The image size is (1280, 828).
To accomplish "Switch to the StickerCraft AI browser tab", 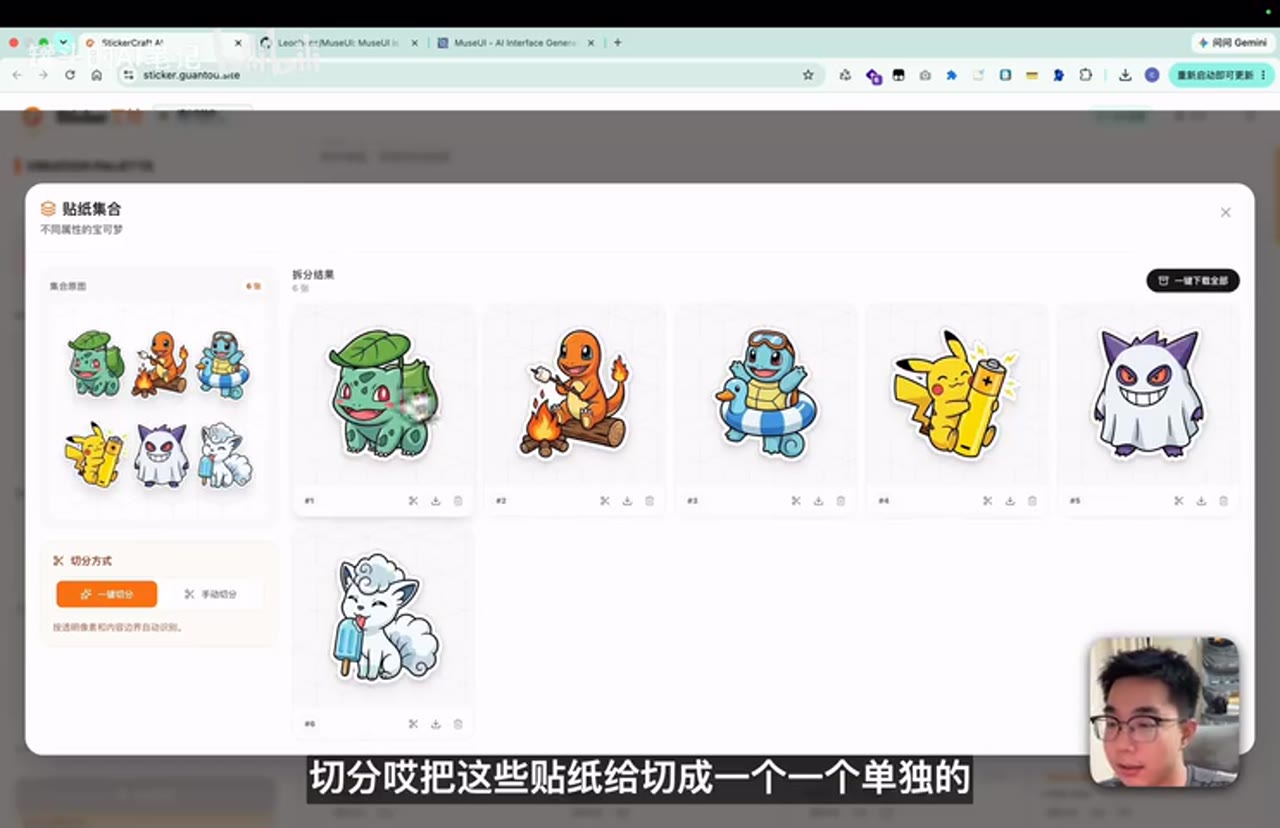I will coord(160,43).
